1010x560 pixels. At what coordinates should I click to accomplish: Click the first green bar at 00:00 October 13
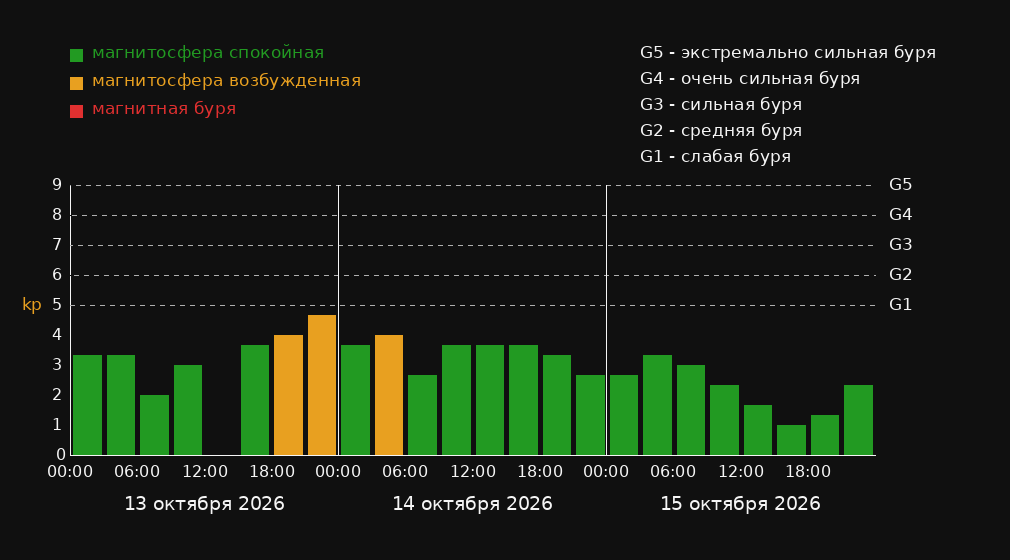(88, 405)
